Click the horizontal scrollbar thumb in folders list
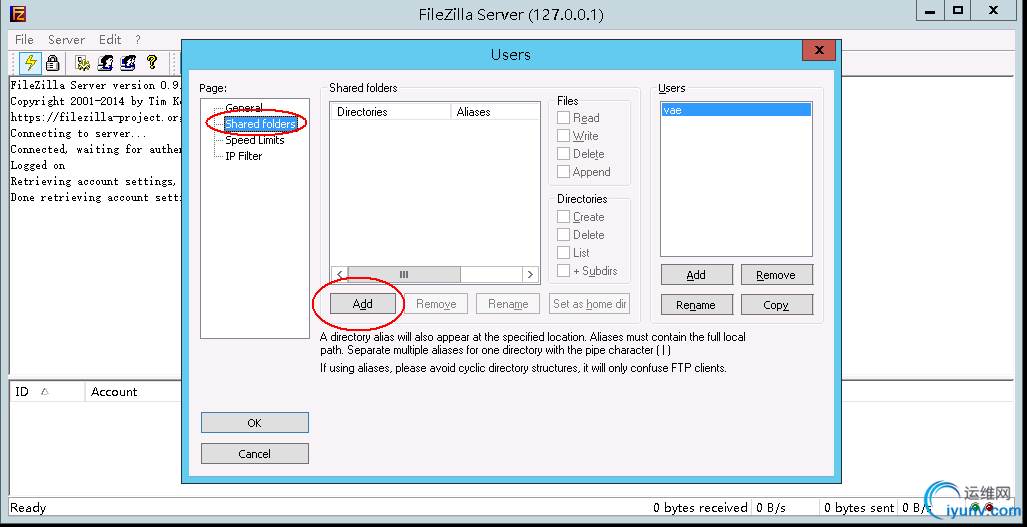The width and height of the screenshot is (1027, 527). tap(404, 274)
